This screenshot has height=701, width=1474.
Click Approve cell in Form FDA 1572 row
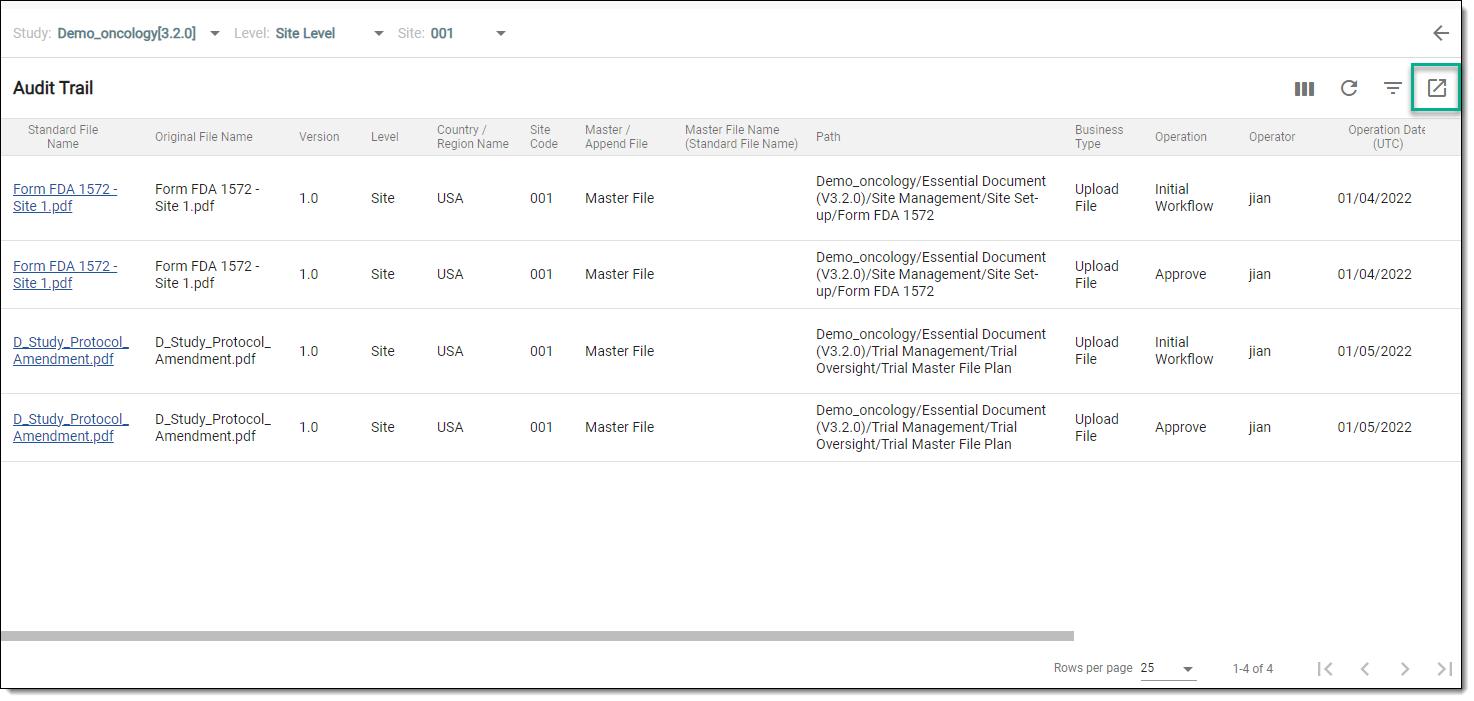(1180, 274)
